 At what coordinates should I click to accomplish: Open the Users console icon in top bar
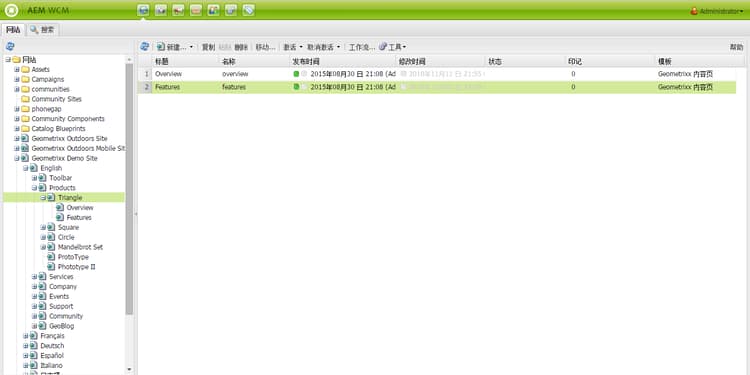coord(213,10)
